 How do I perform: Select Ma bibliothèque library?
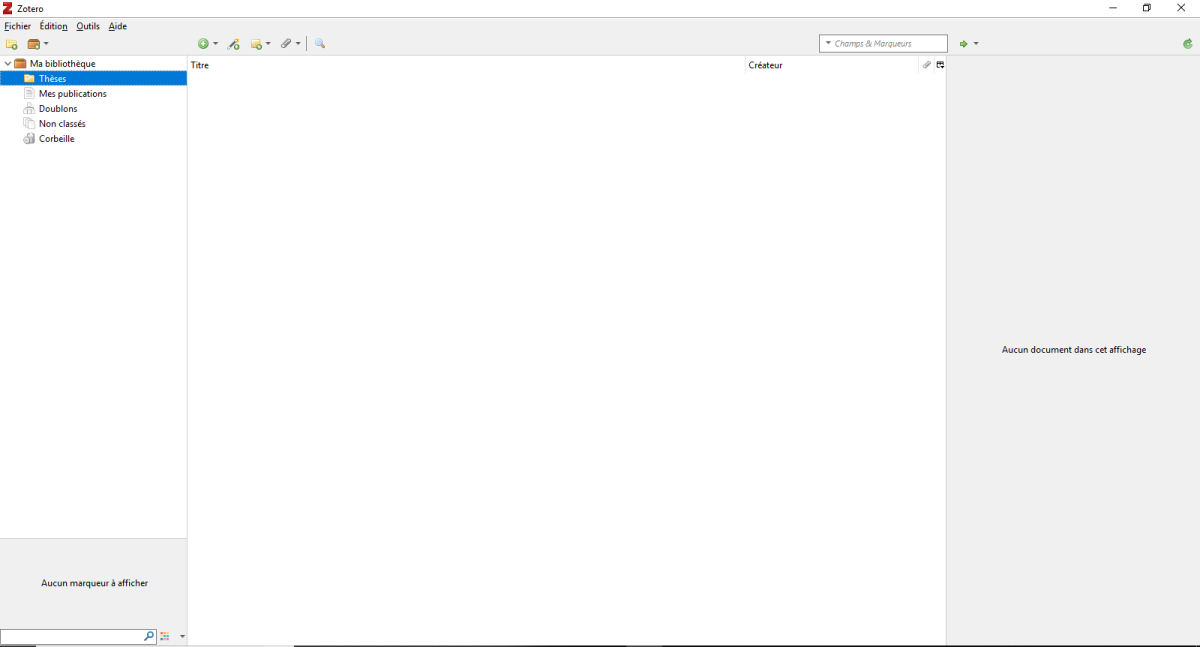[62, 64]
